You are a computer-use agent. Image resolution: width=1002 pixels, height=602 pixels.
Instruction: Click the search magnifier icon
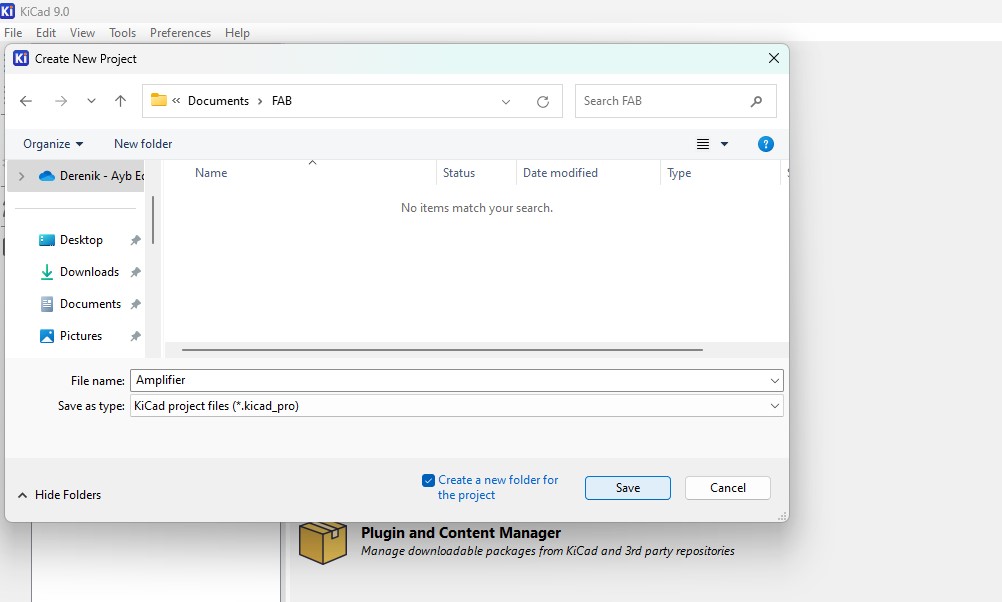pos(756,101)
